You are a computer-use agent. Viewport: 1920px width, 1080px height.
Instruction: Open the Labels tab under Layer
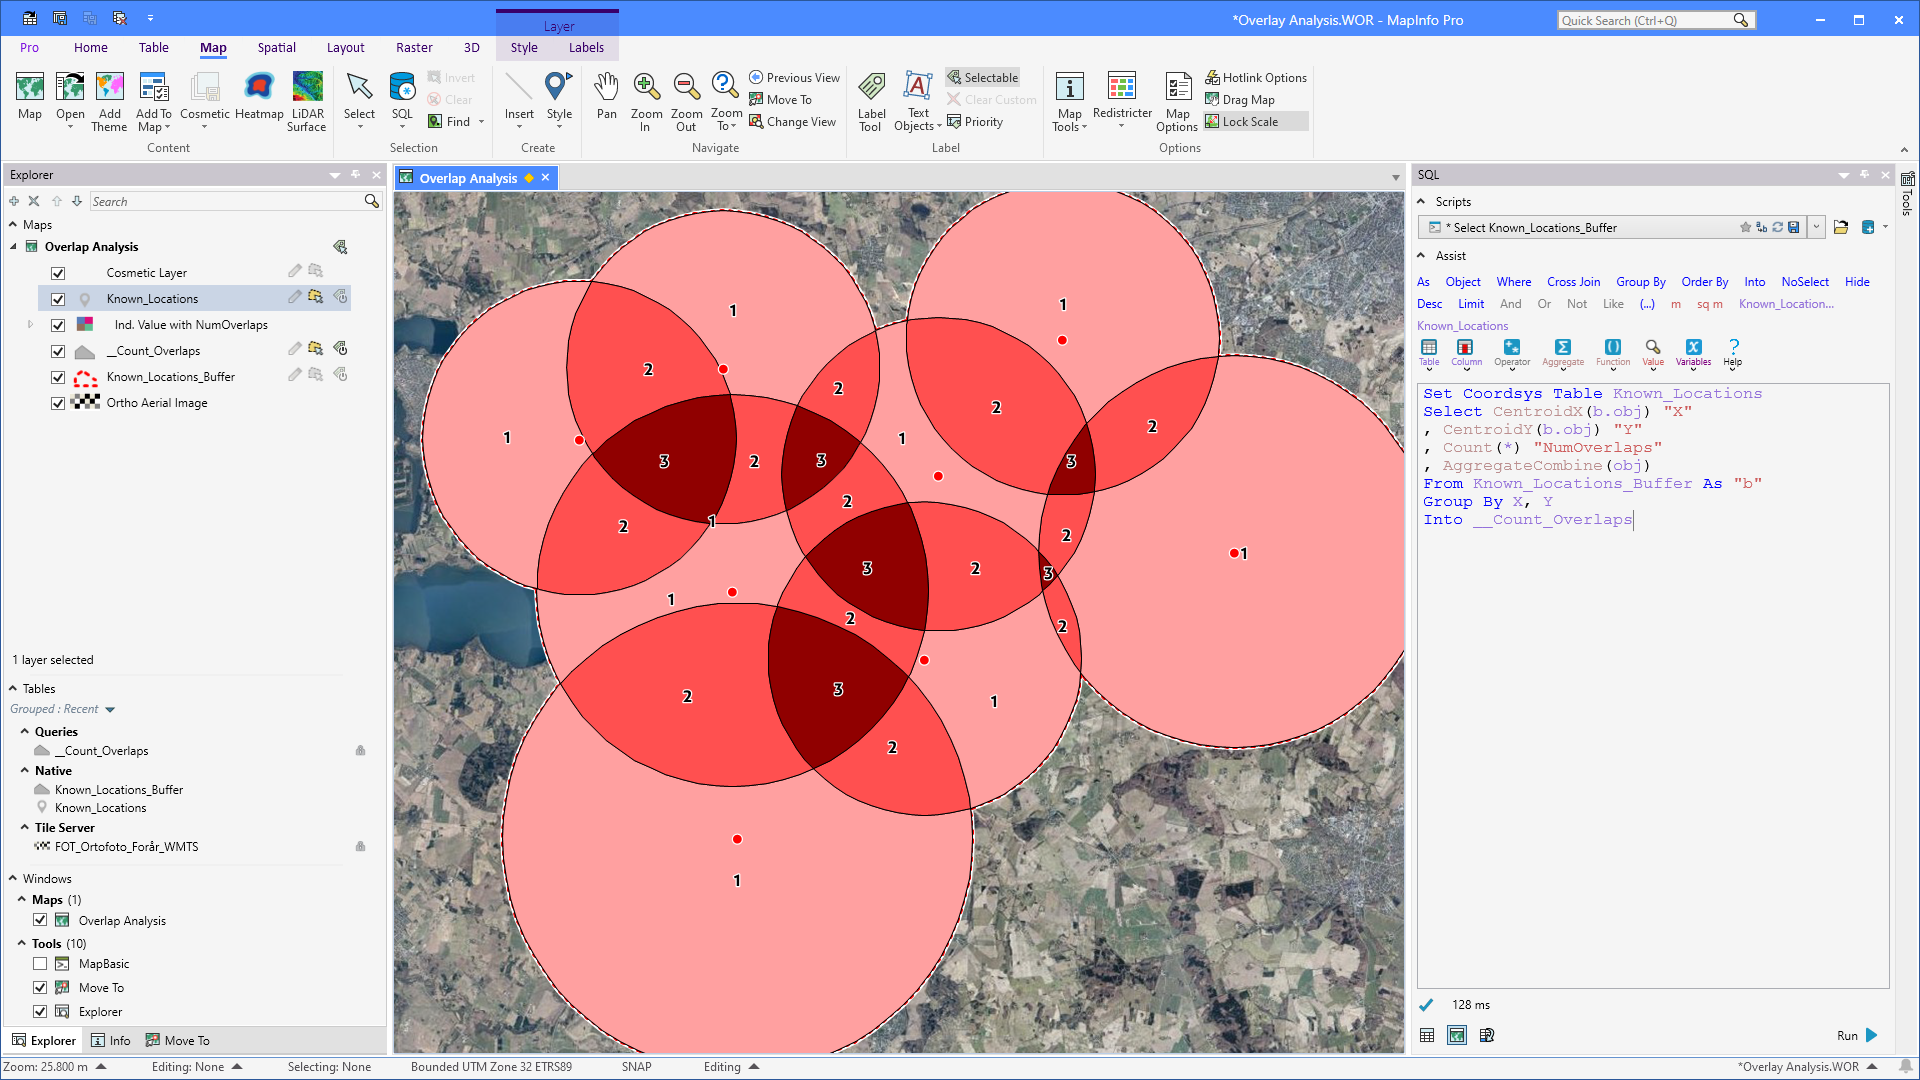pyautogui.click(x=586, y=47)
